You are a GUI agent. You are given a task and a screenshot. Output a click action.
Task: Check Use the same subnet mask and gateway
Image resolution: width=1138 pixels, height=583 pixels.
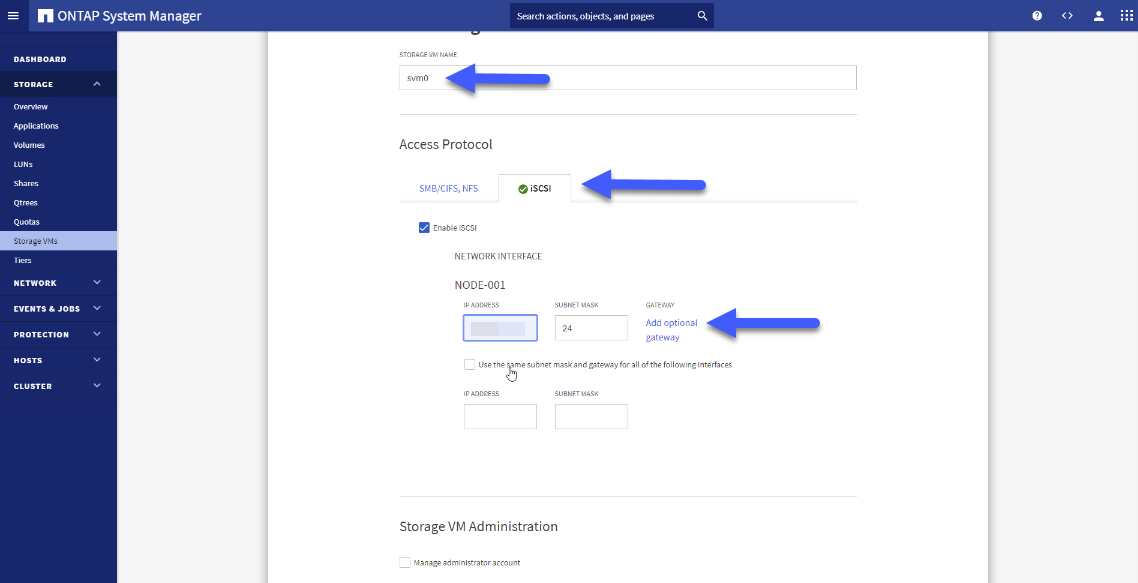tap(470, 364)
